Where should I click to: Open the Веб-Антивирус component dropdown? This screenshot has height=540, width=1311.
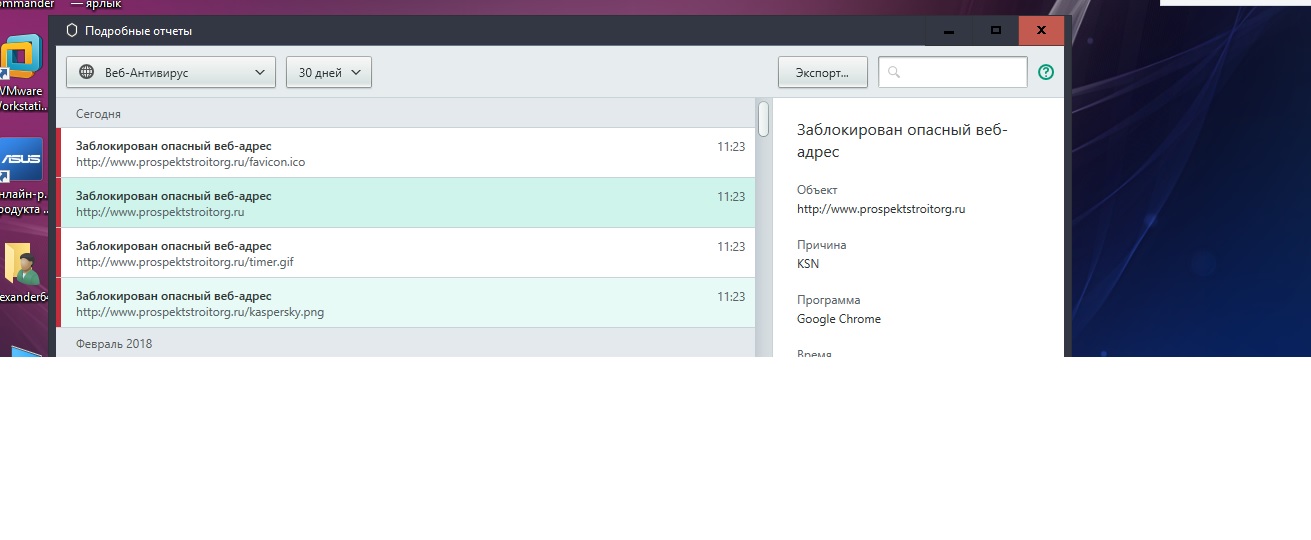click(171, 73)
